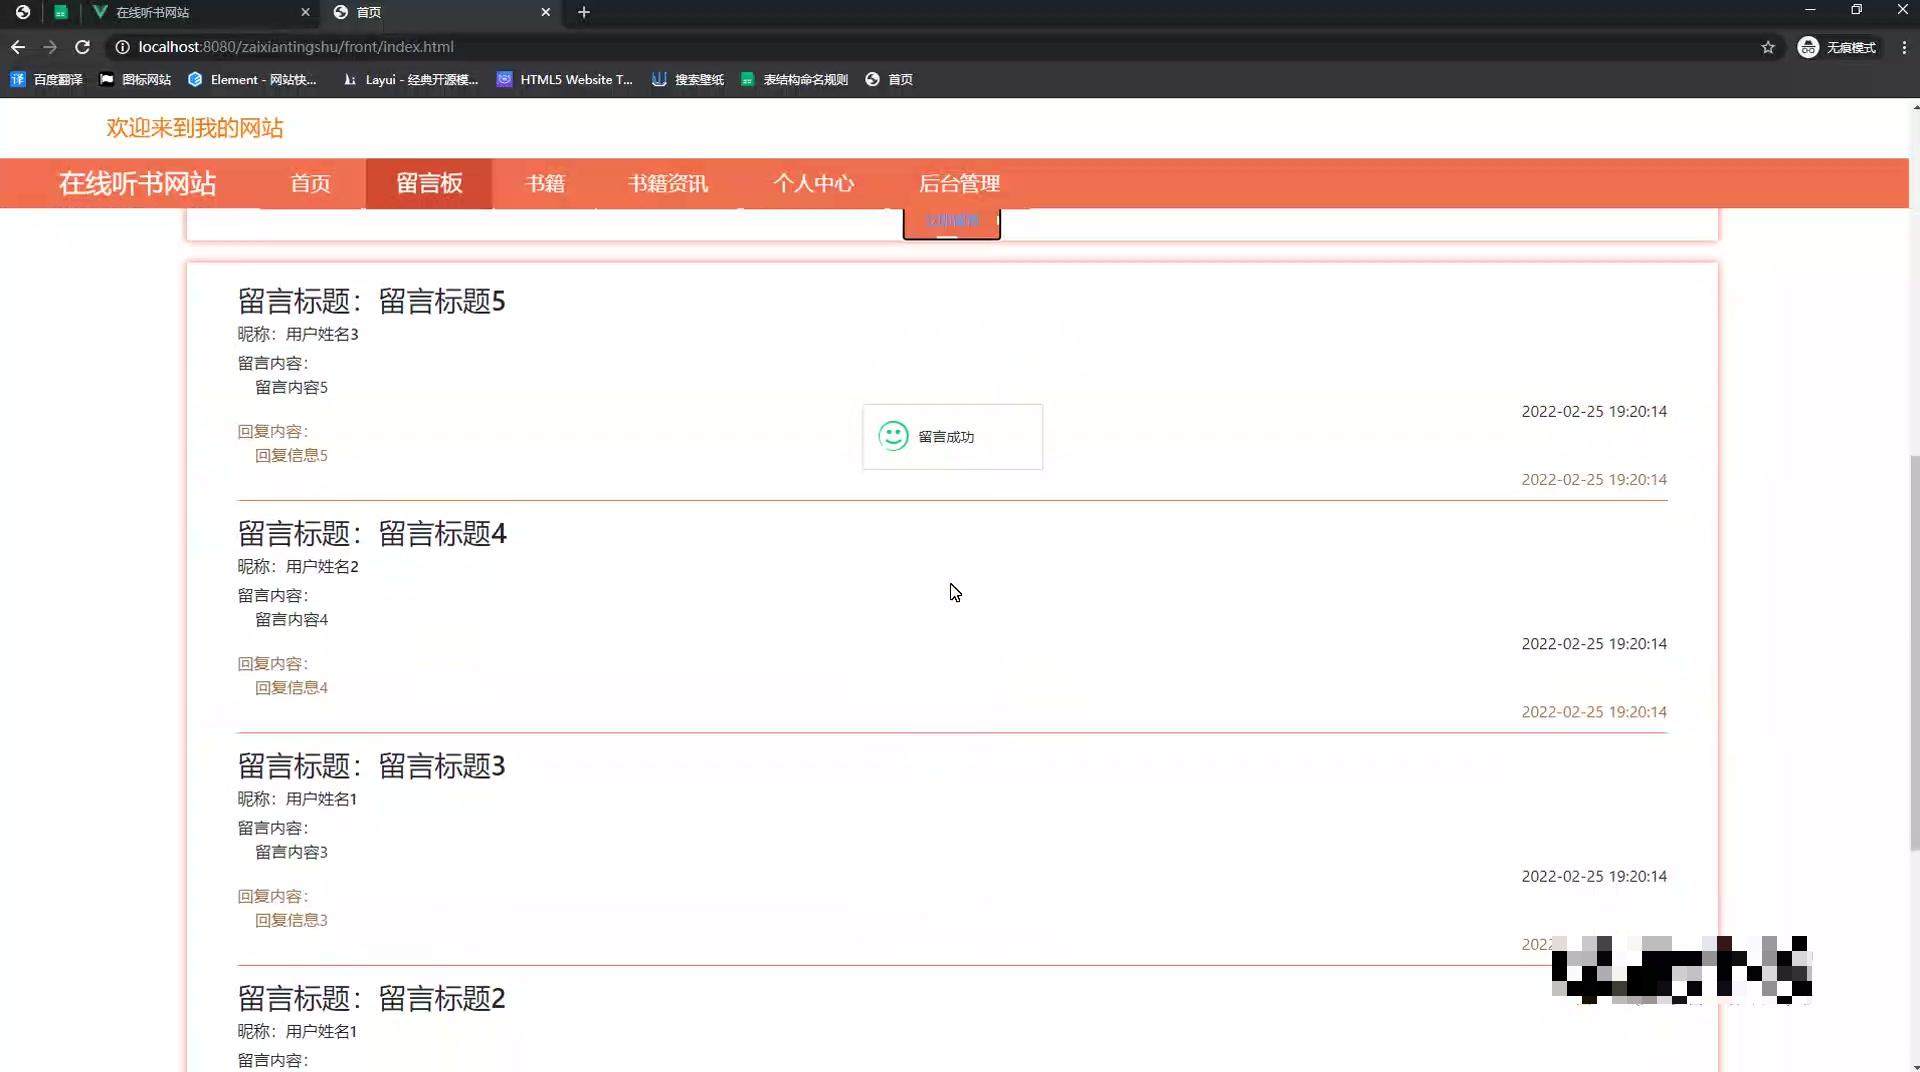Reload the current page
The height and width of the screenshot is (1072, 1920).
point(83,47)
